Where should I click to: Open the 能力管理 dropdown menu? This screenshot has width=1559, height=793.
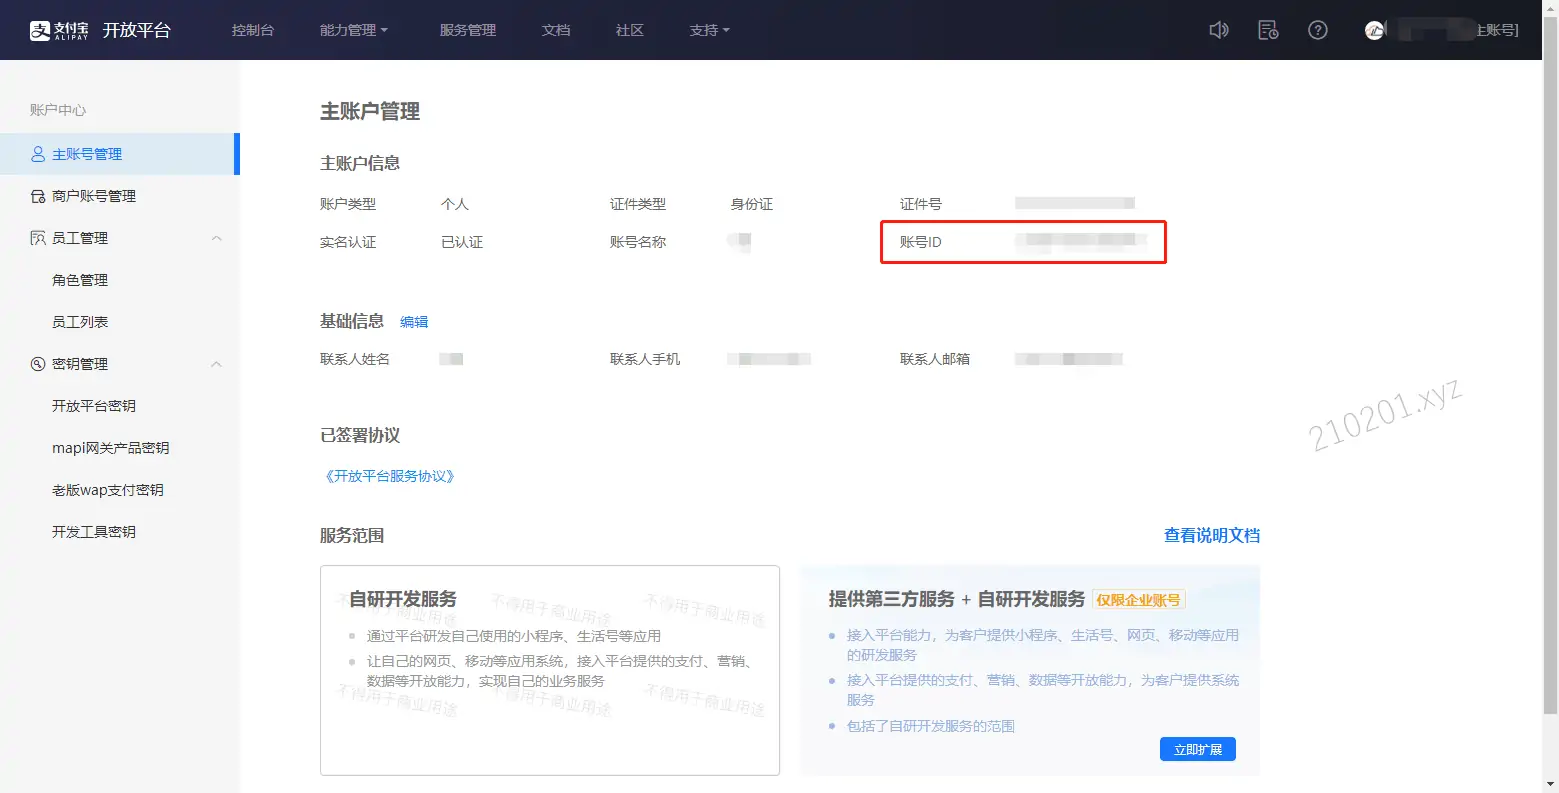click(354, 30)
